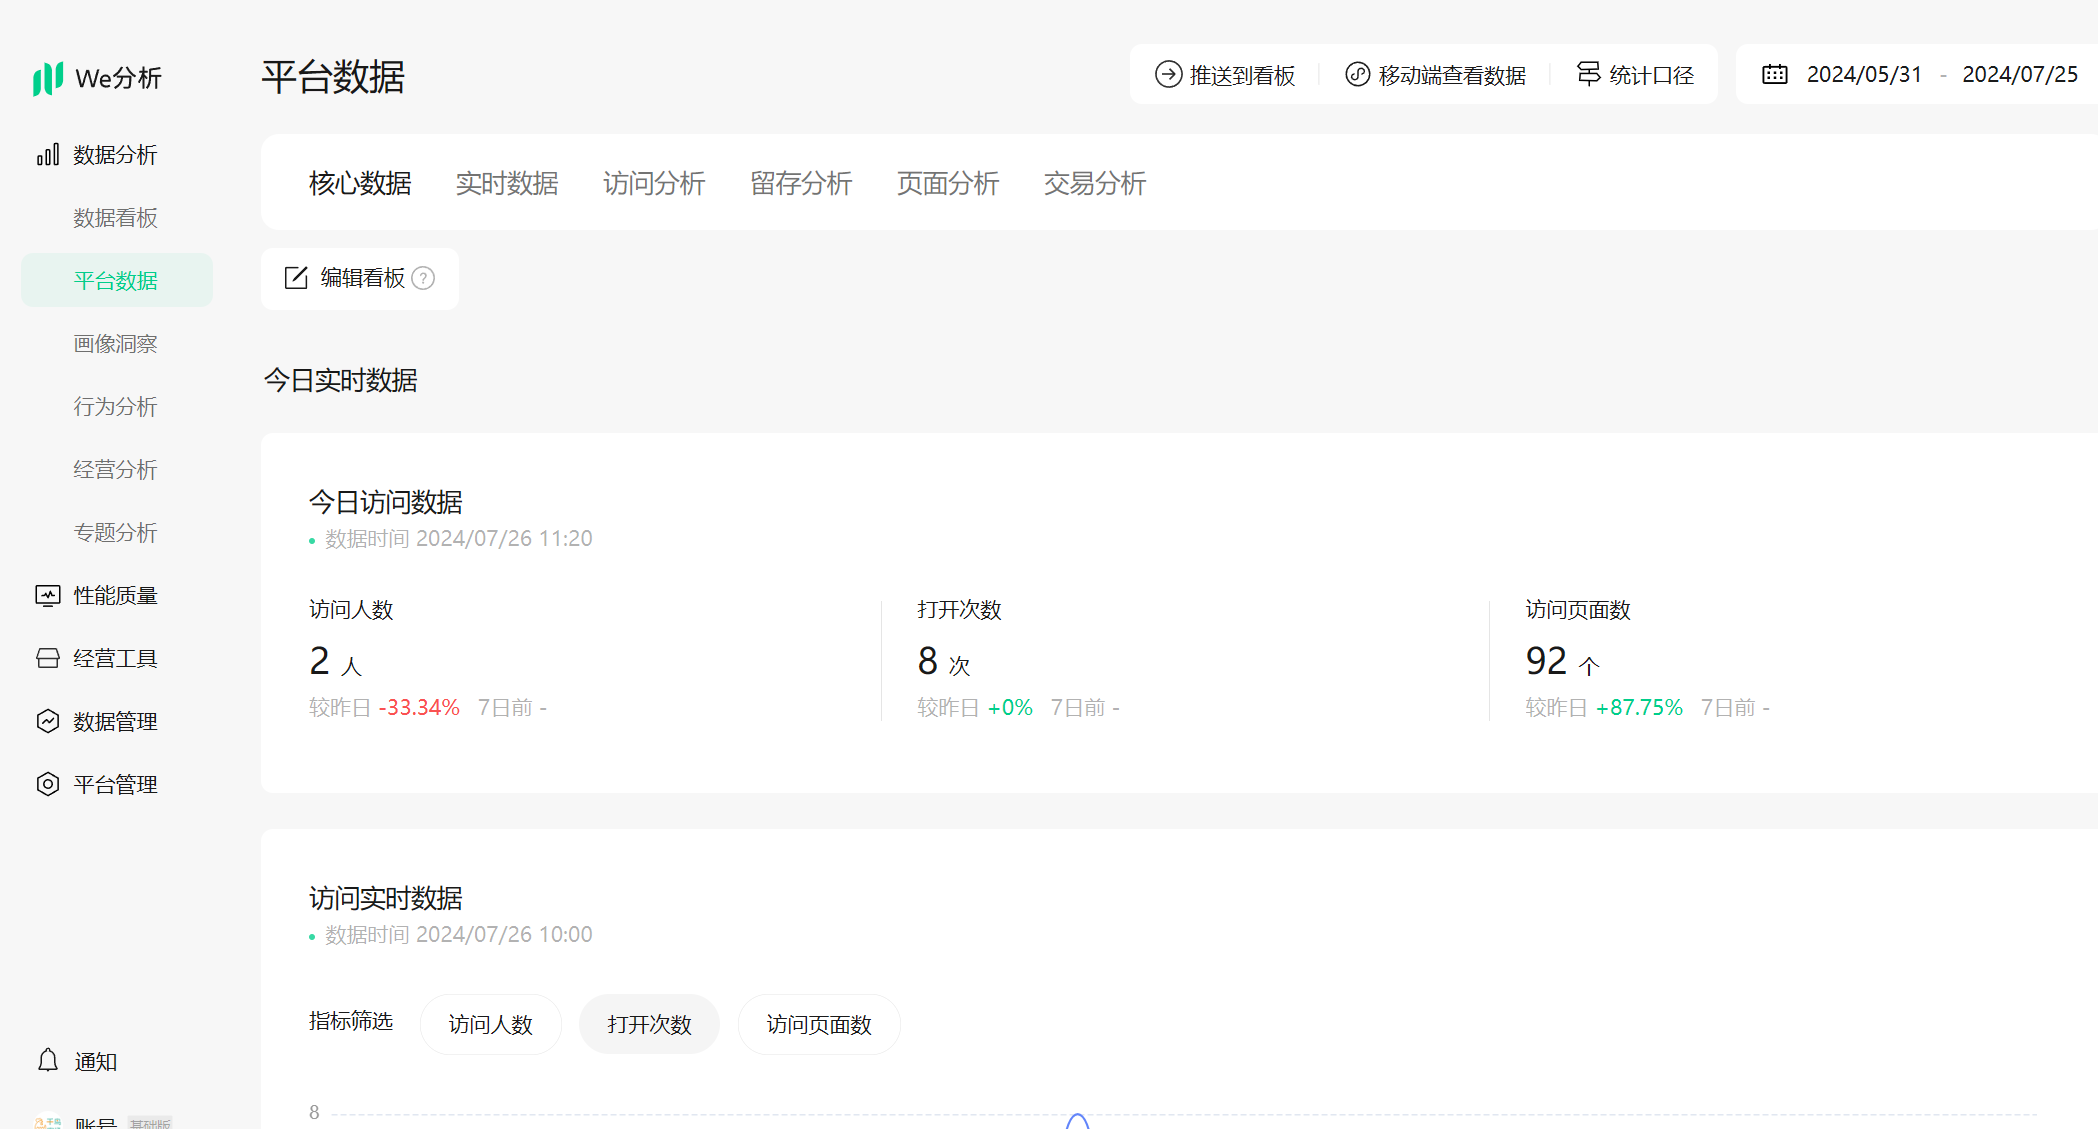Click the 通知 bell icon
The height and width of the screenshot is (1129, 2098).
[x=47, y=1061]
